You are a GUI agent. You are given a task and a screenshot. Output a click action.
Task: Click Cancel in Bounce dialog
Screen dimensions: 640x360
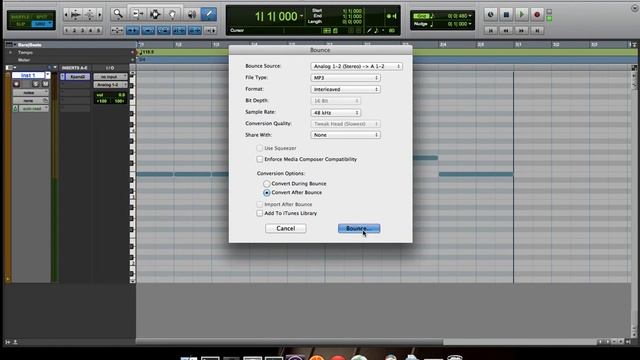click(x=286, y=229)
